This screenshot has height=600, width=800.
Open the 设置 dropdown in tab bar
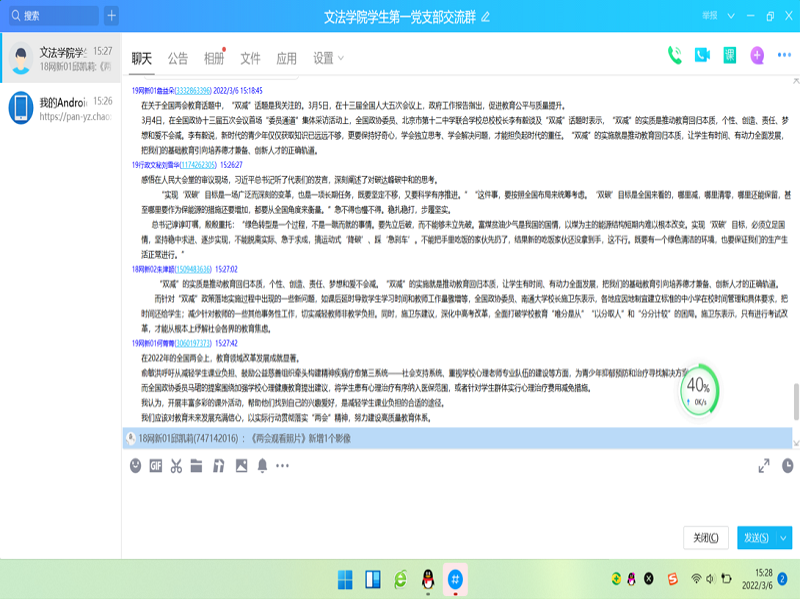(x=327, y=58)
